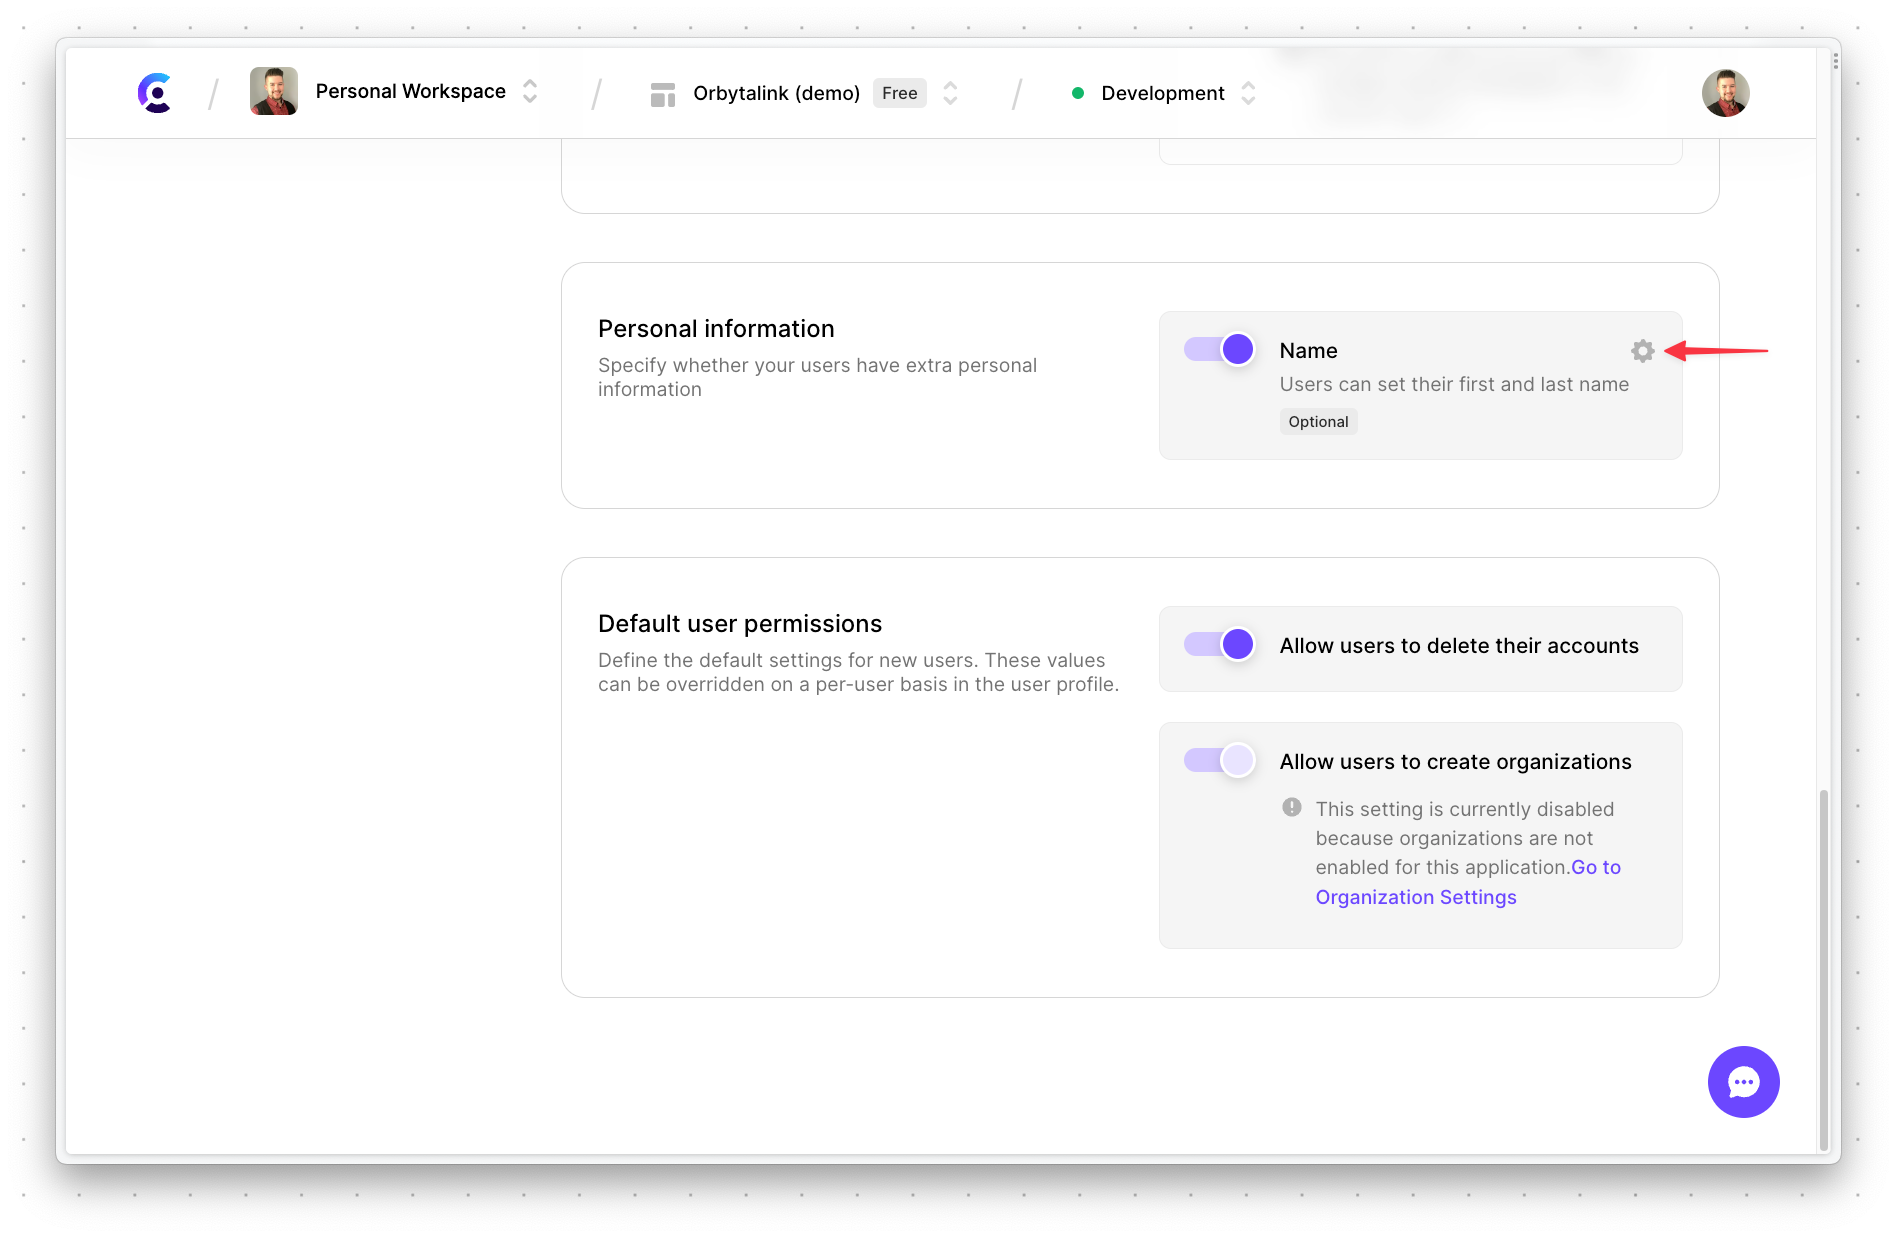This screenshot has width=1897, height=1238.
Task: Click the Free plan badge
Action: click(899, 93)
